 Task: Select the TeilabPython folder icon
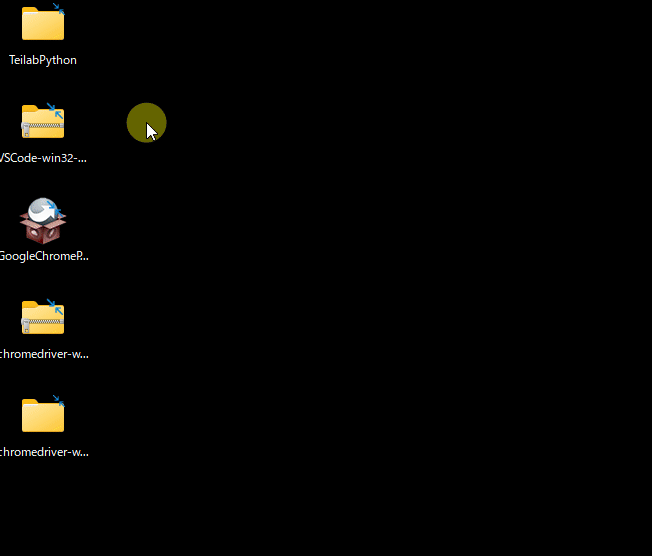coord(43,23)
